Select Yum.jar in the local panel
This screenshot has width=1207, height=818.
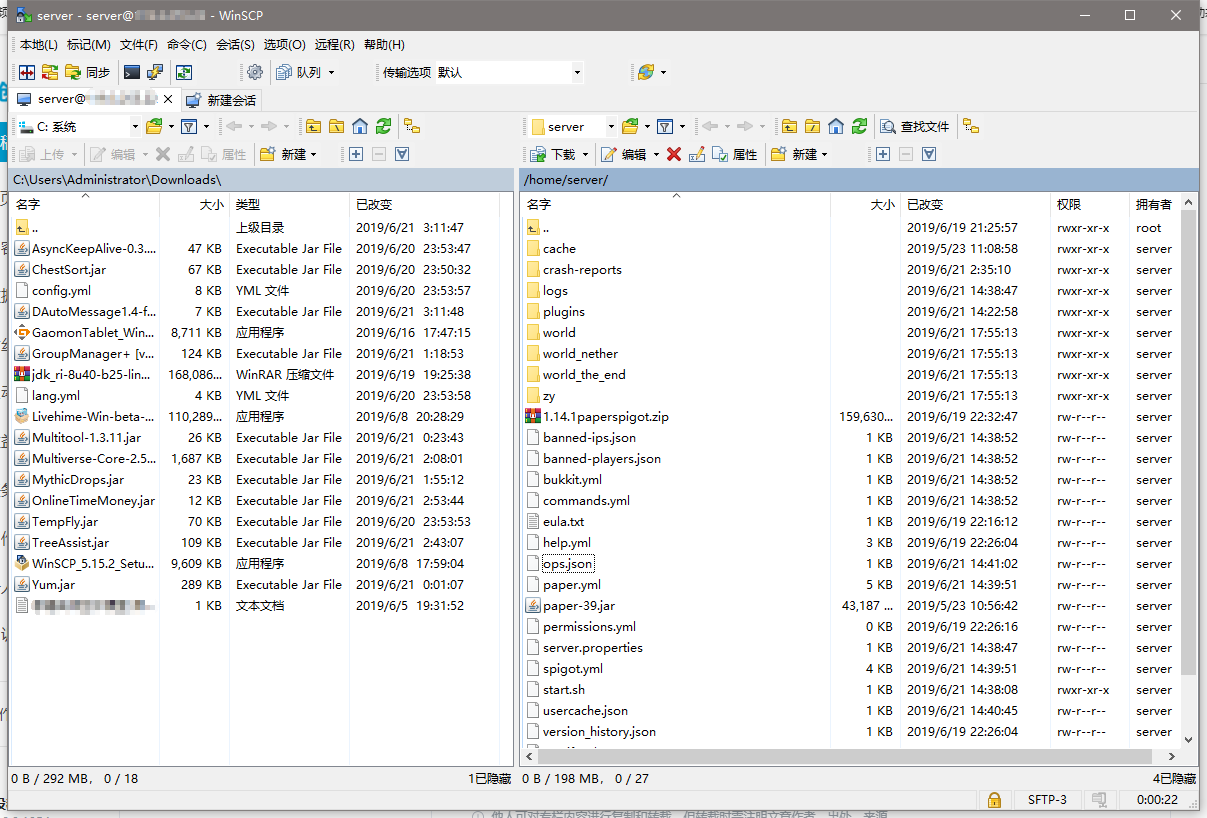53,585
